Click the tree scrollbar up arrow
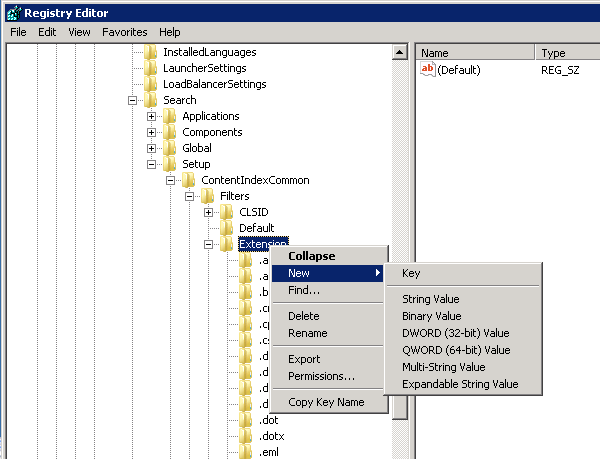This screenshot has height=459, width=600. (400, 52)
